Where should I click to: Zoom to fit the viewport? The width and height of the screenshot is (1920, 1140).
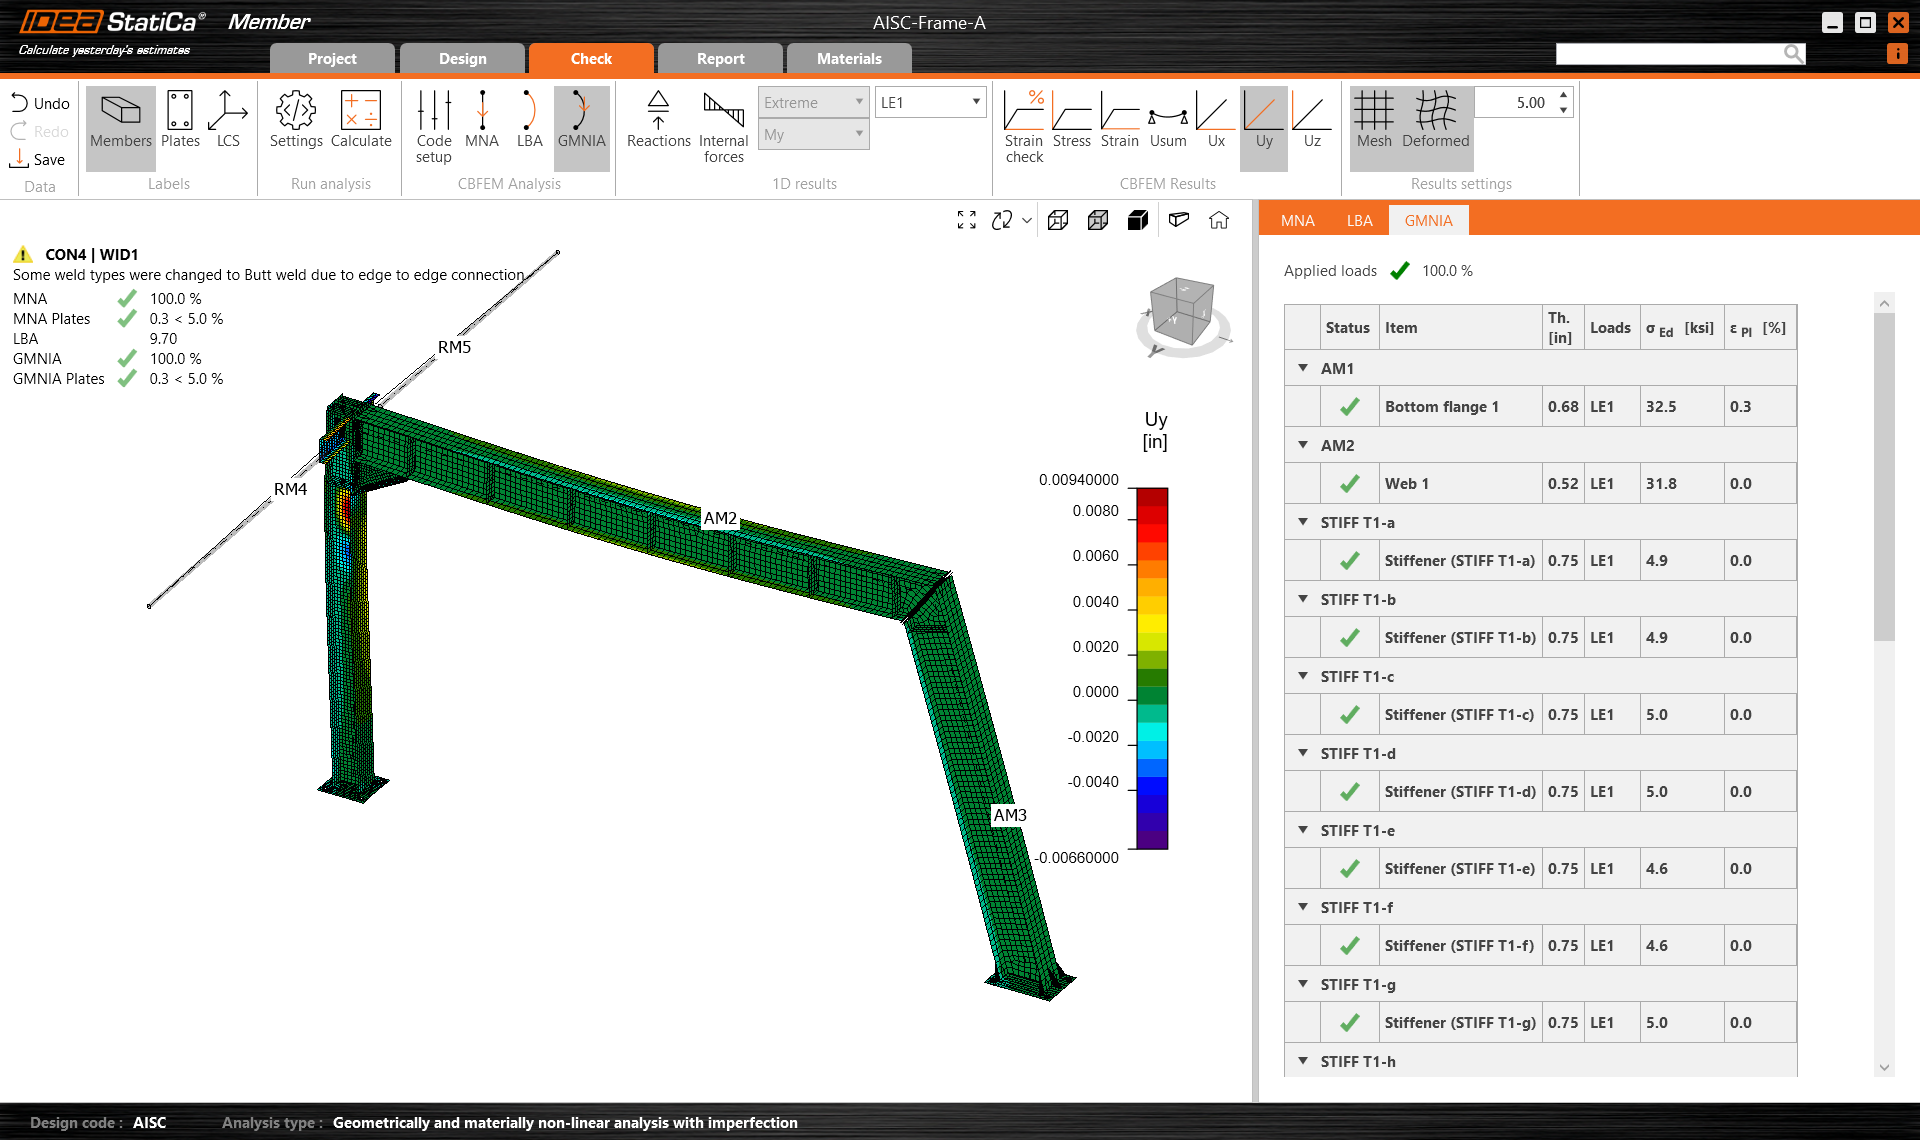[966, 220]
